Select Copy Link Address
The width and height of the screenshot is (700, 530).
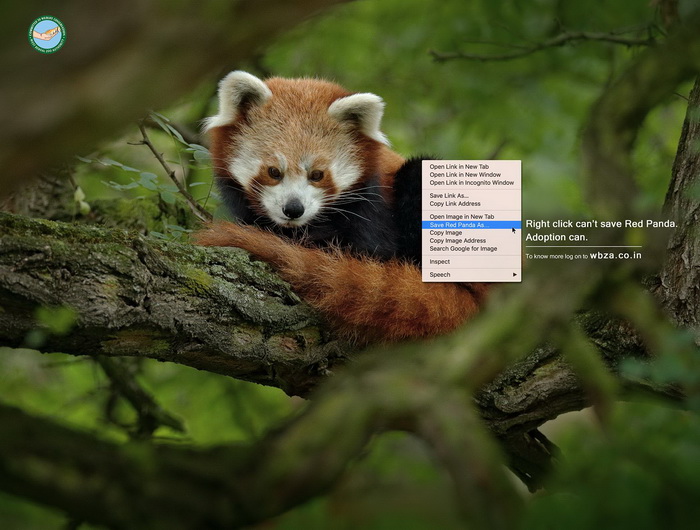point(455,204)
